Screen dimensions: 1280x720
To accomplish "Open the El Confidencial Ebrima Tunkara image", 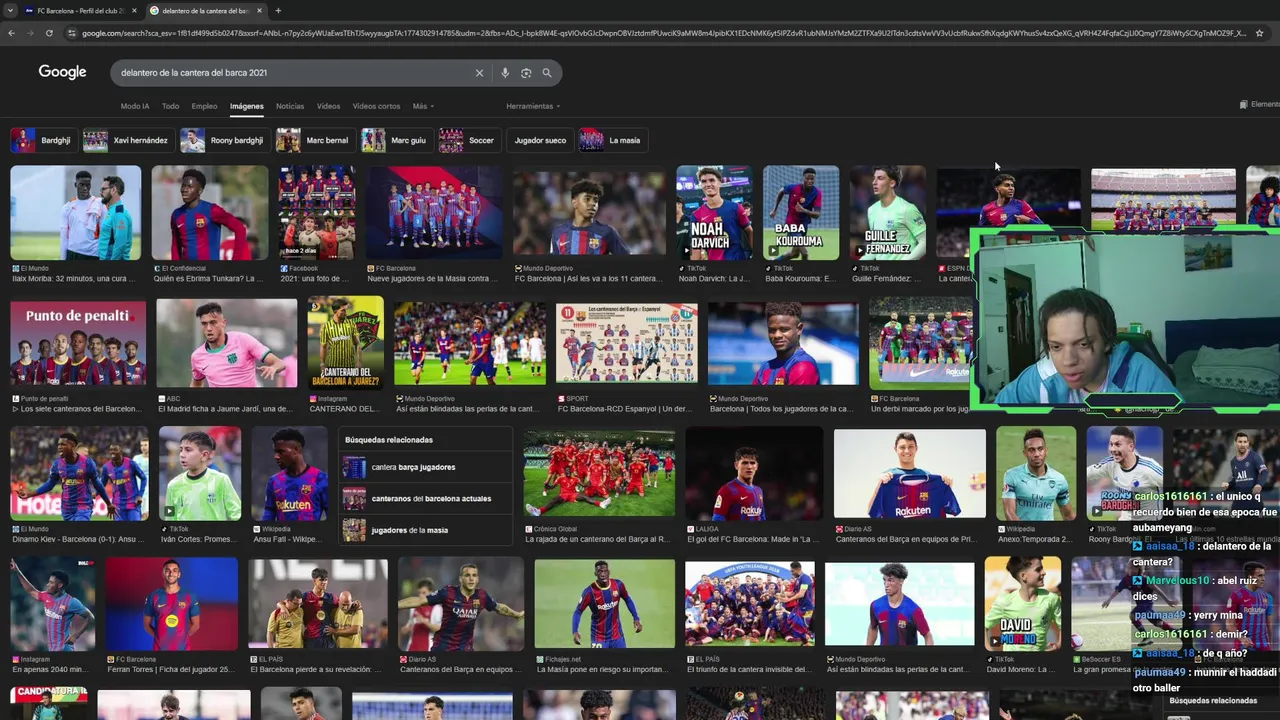I will [x=210, y=213].
